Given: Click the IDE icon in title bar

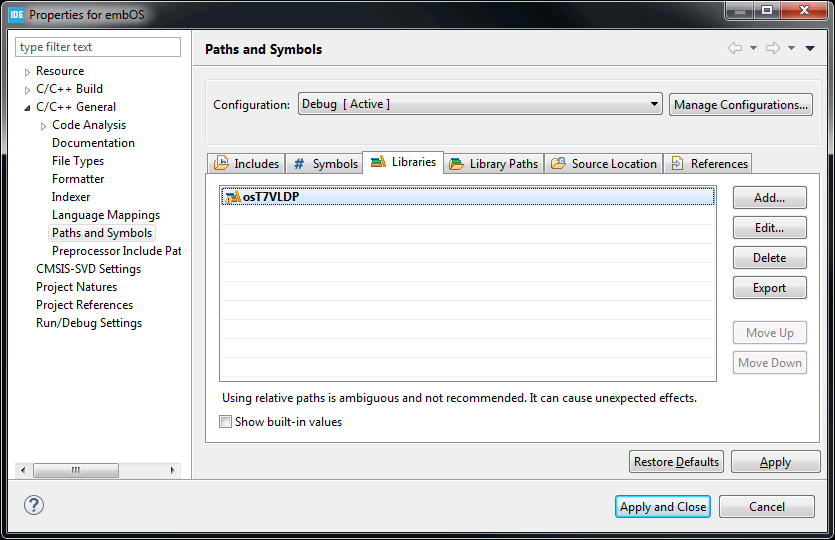Looking at the screenshot, I should click(x=16, y=15).
